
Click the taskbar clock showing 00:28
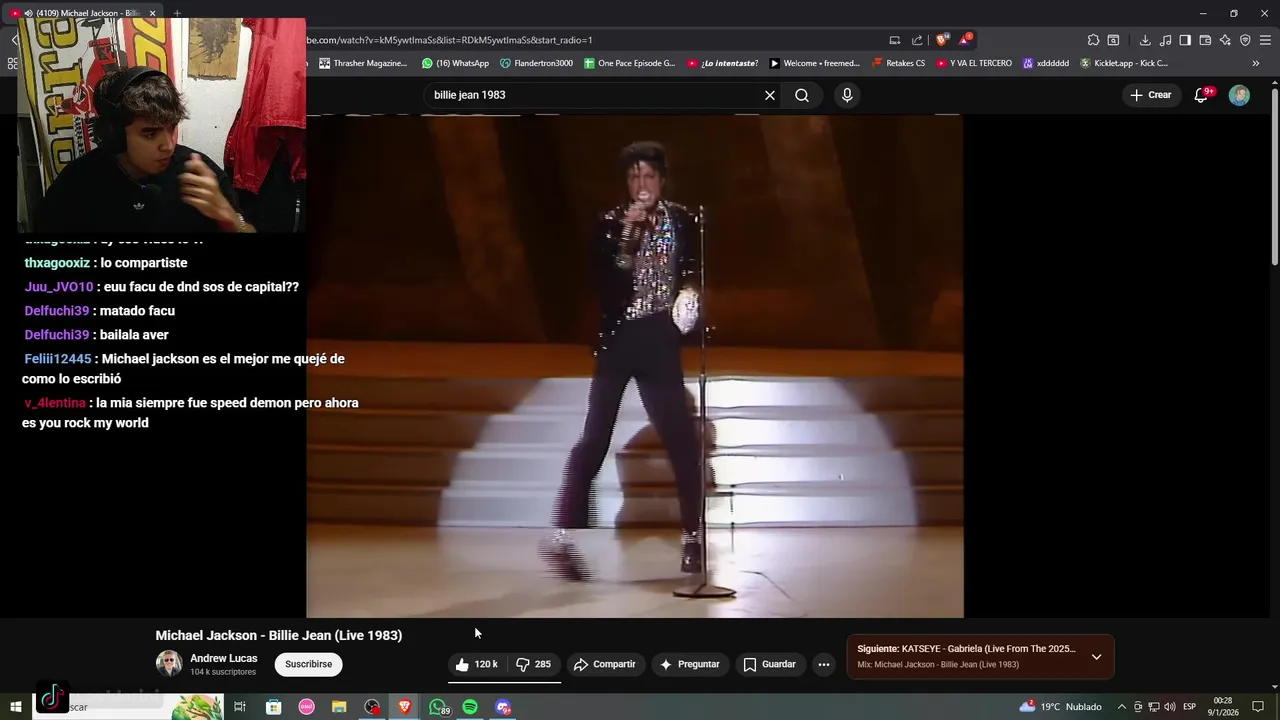pyautogui.click(x=1223, y=707)
